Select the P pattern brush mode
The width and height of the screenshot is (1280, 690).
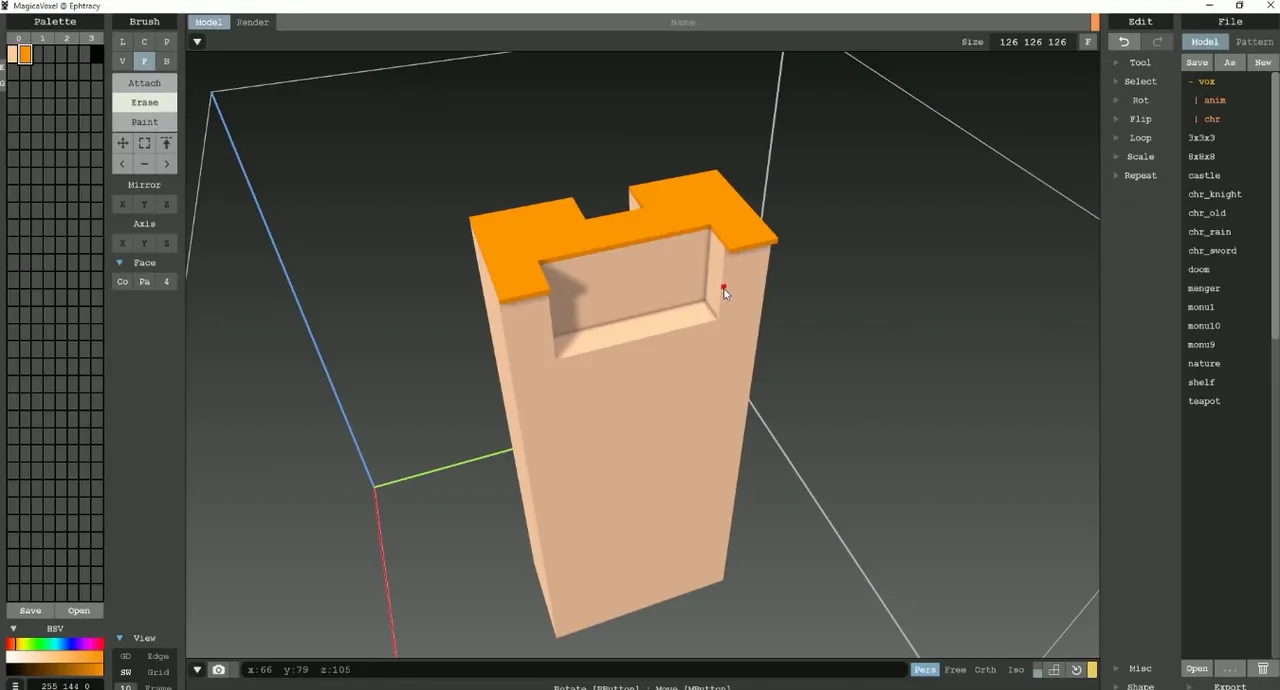166,42
